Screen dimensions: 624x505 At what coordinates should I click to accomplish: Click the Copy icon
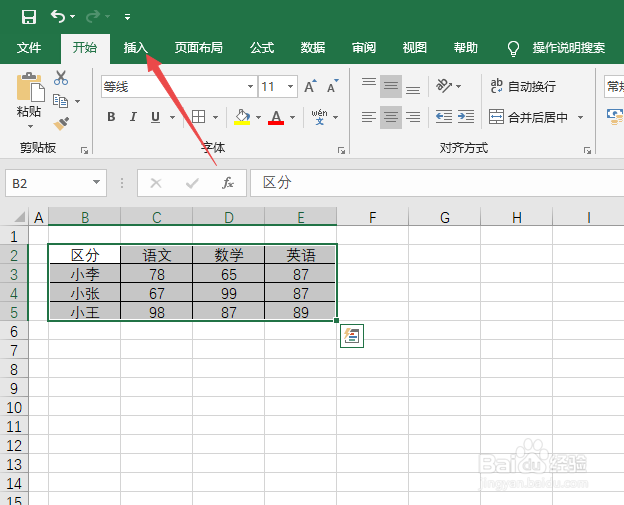pos(60,101)
